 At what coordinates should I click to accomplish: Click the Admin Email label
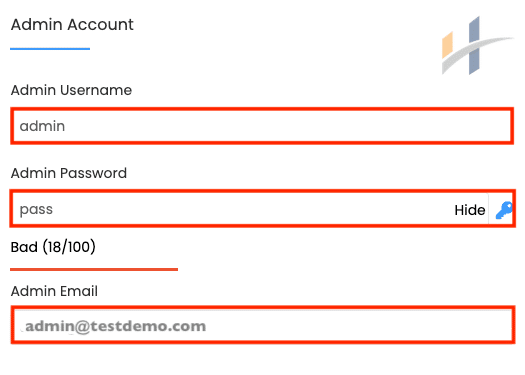point(54,291)
